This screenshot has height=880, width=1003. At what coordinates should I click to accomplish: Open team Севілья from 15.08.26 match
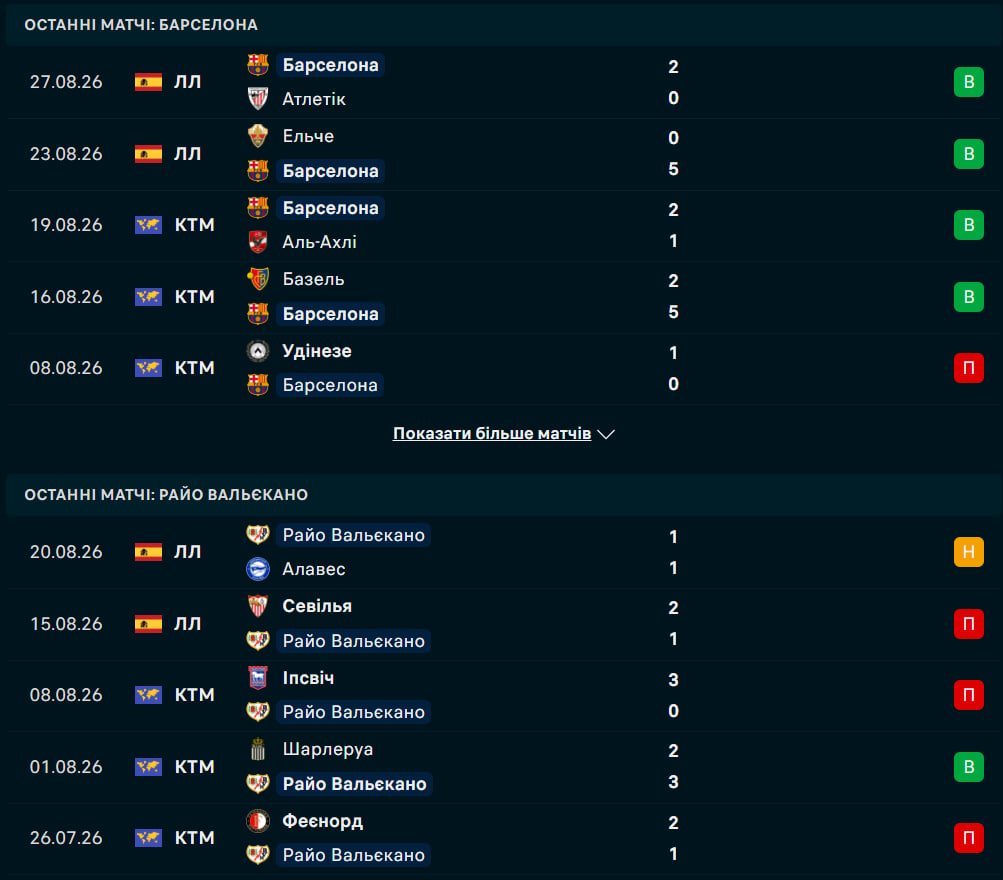[x=317, y=606]
